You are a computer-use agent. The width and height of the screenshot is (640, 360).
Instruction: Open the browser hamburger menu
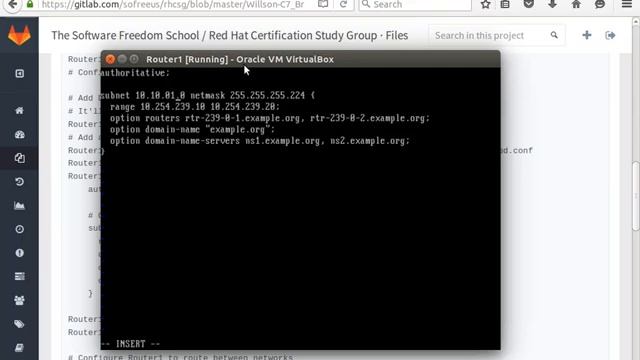pyautogui.click(x=627, y=4)
